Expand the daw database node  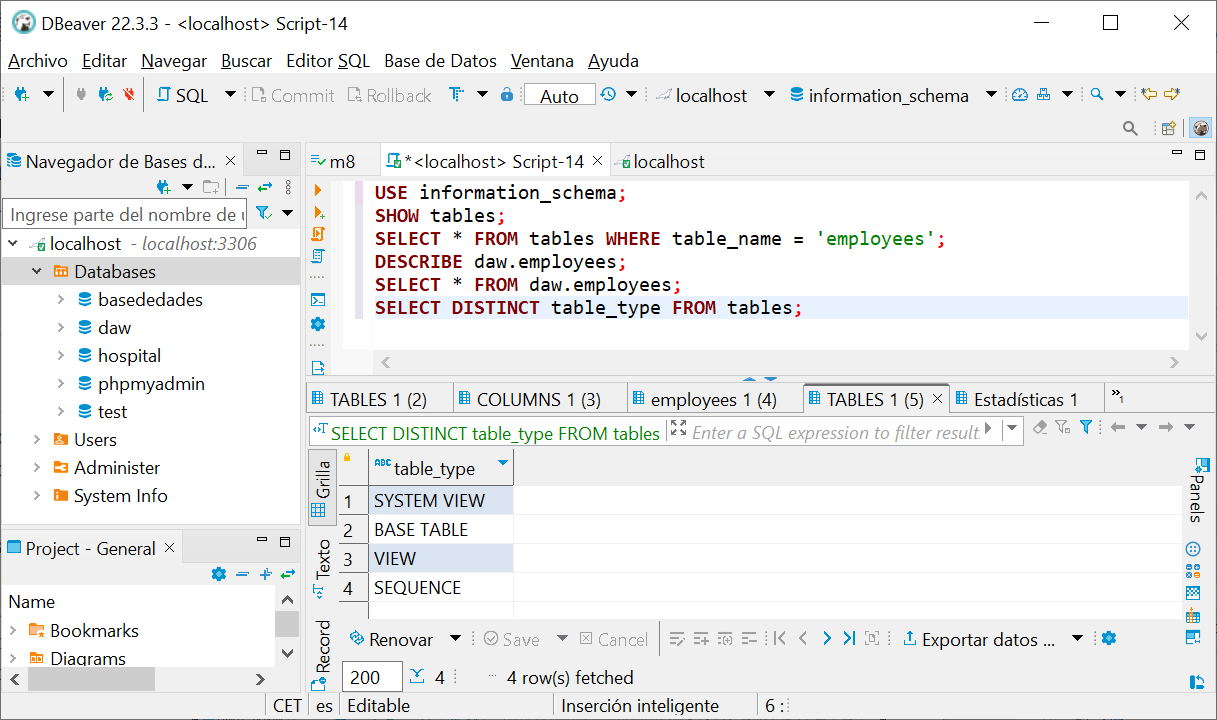(x=61, y=328)
